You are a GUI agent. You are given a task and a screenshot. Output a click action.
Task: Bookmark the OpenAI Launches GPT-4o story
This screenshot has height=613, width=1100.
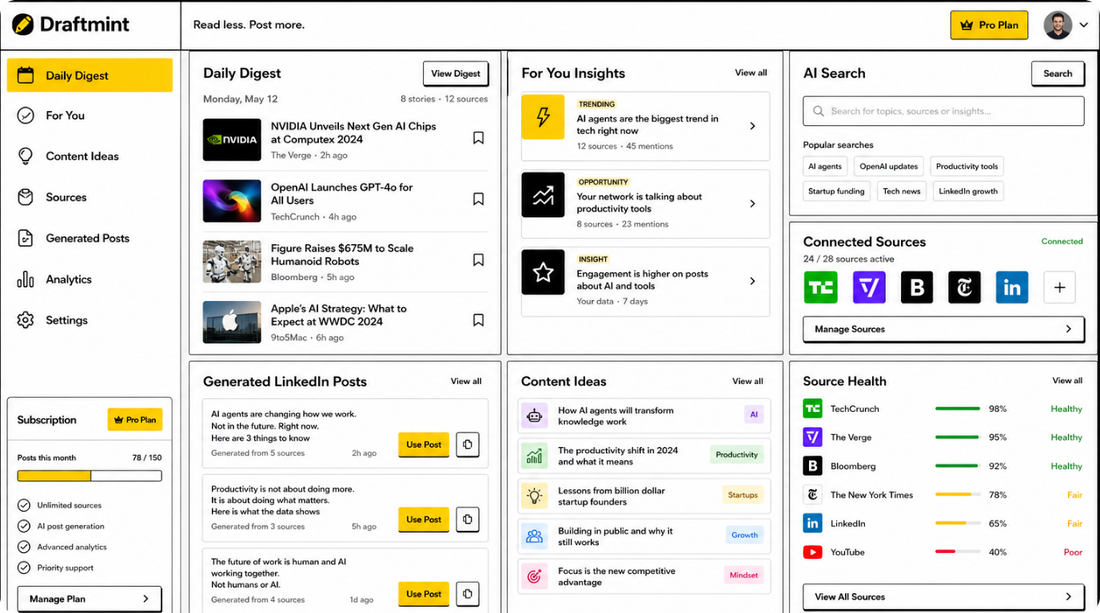478,199
